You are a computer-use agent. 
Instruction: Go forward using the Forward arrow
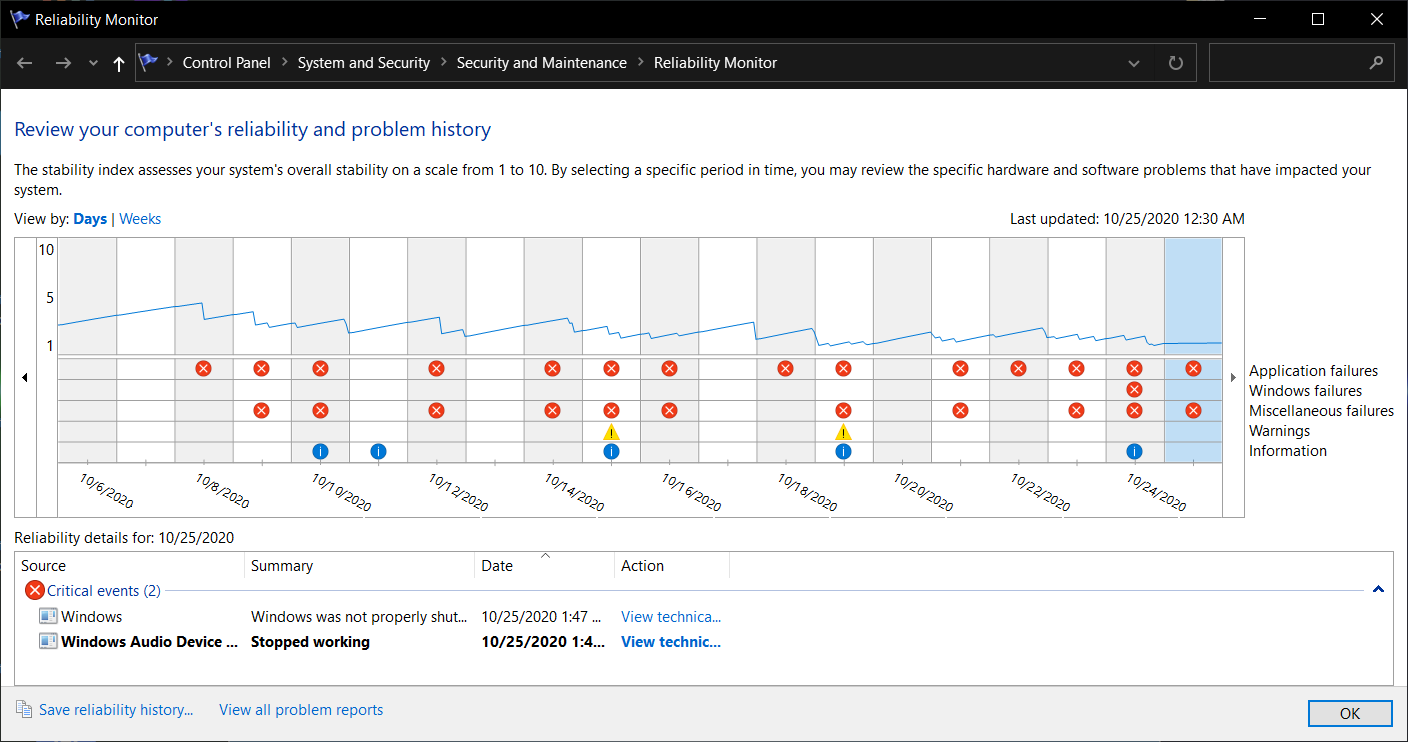click(63, 63)
